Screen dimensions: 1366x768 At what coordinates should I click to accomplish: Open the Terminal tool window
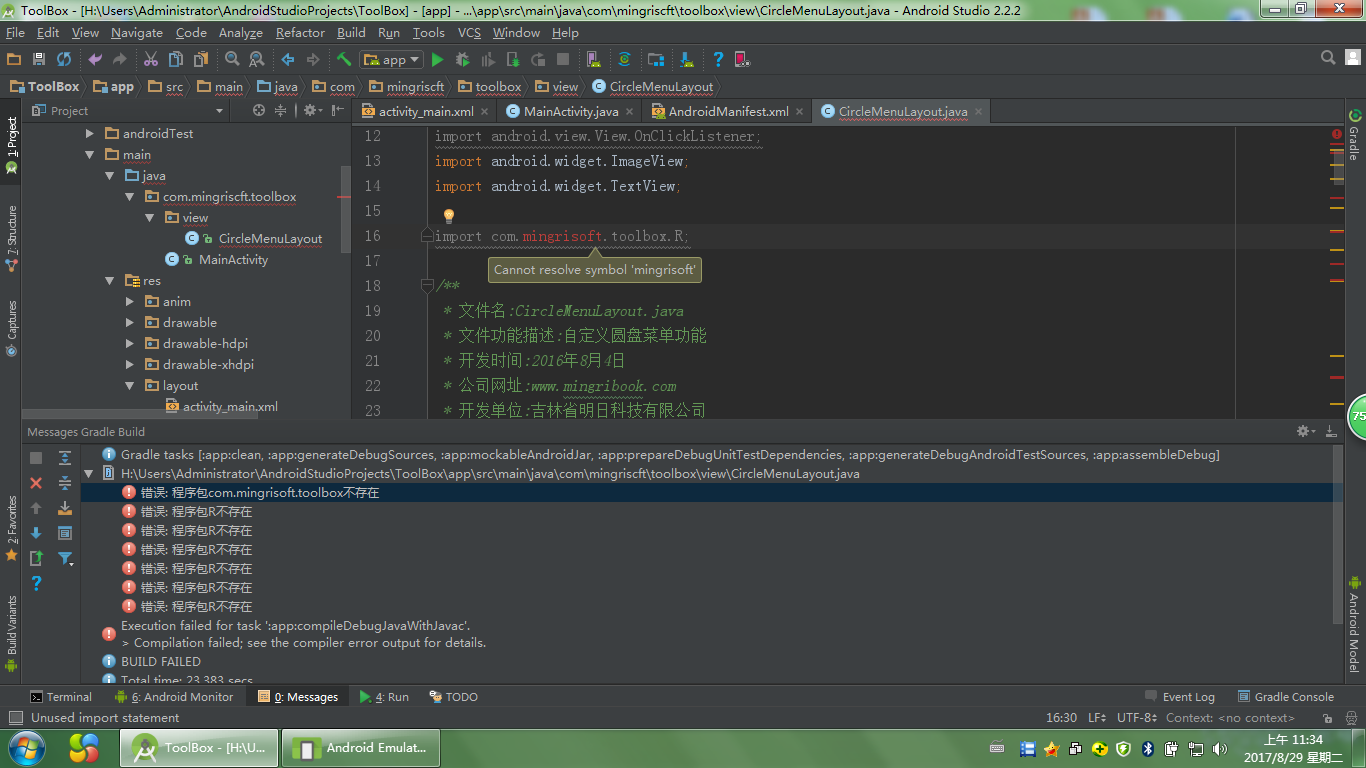tap(60, 697)
